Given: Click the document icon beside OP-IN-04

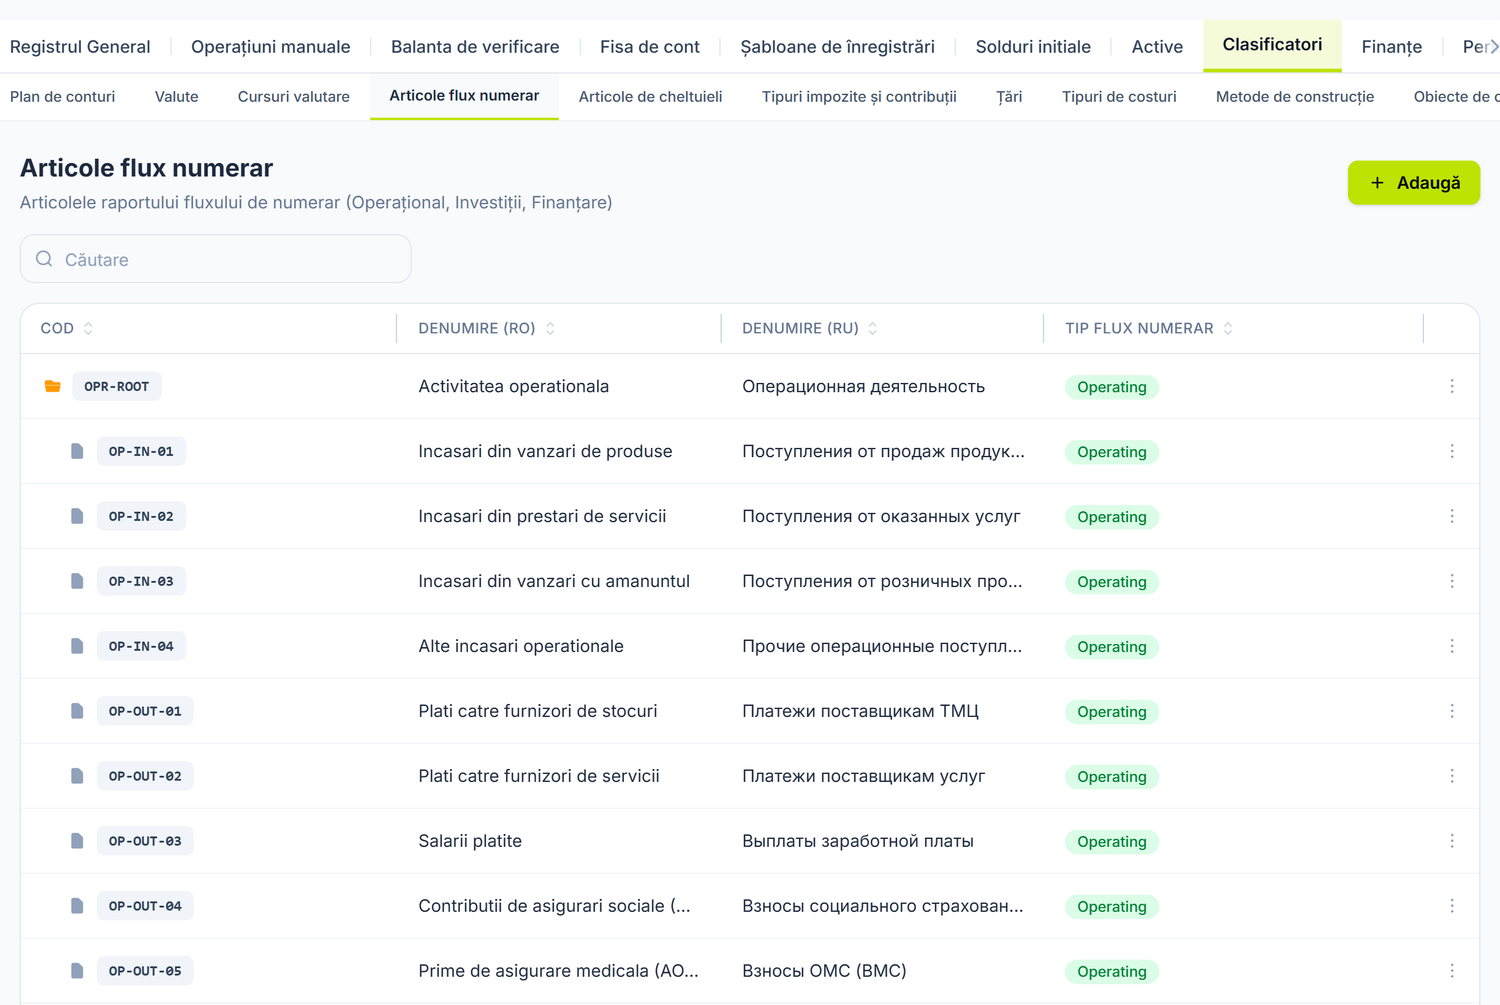Looking at the screenshot, I should pyautogui.click(x=77, y=646).
